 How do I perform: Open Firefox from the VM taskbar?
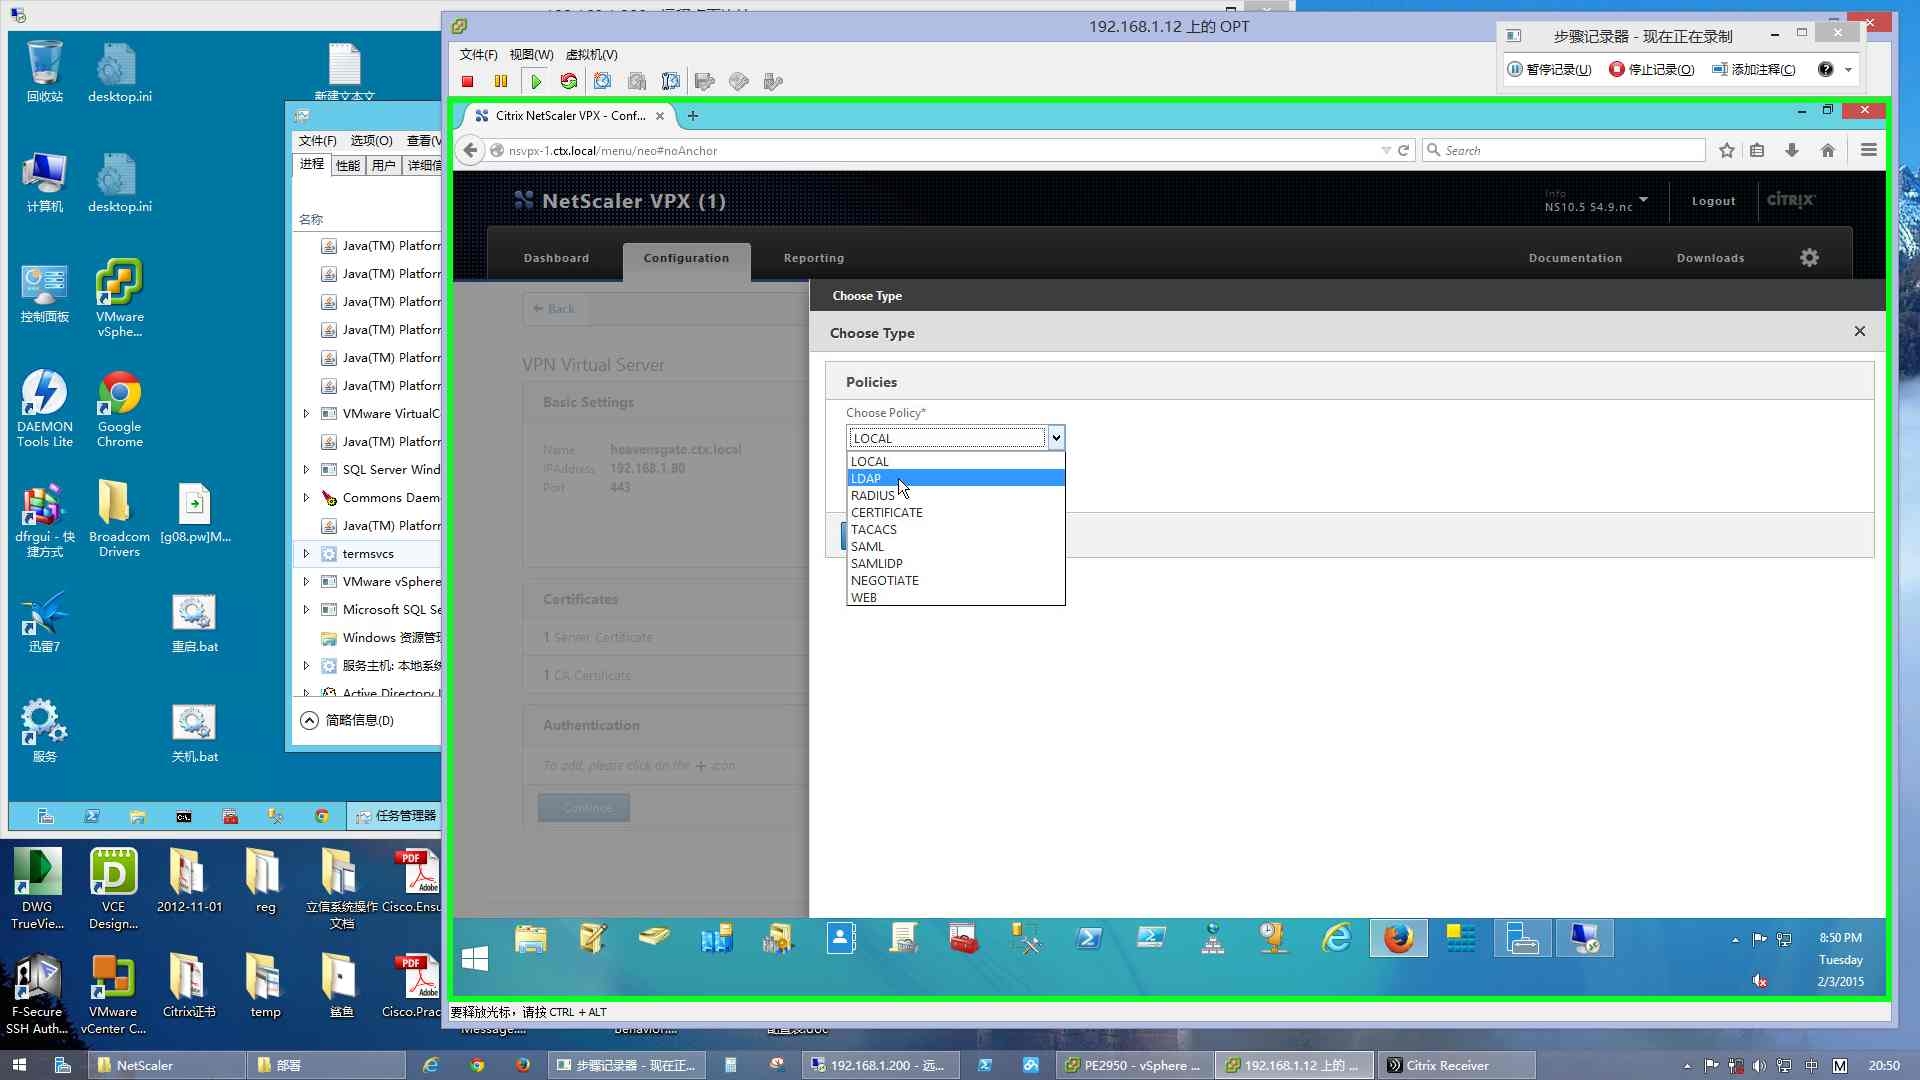point(1399,939)
